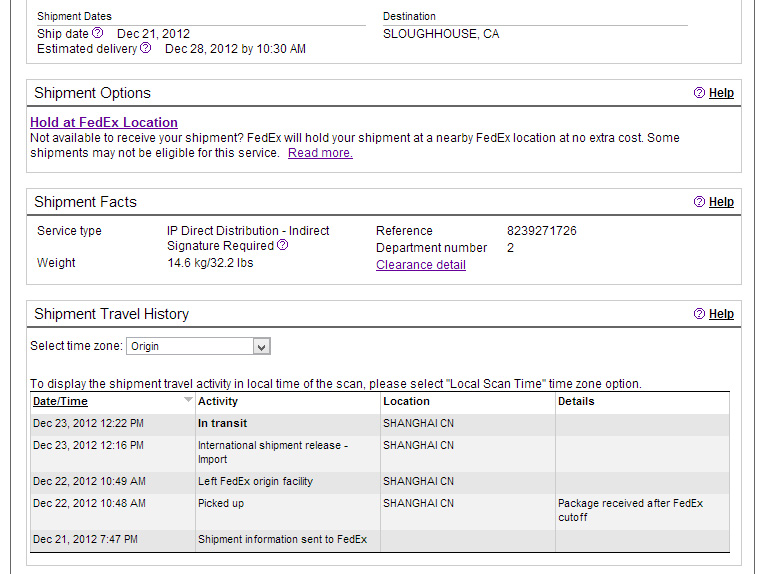Screen dimensions: 761x574
Task: Select the Origin time zone combo box
Action: (x=198, y=346)
